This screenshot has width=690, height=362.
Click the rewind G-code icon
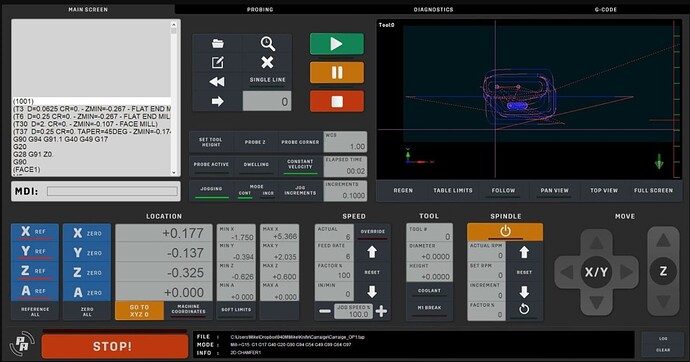click(217, 81)
